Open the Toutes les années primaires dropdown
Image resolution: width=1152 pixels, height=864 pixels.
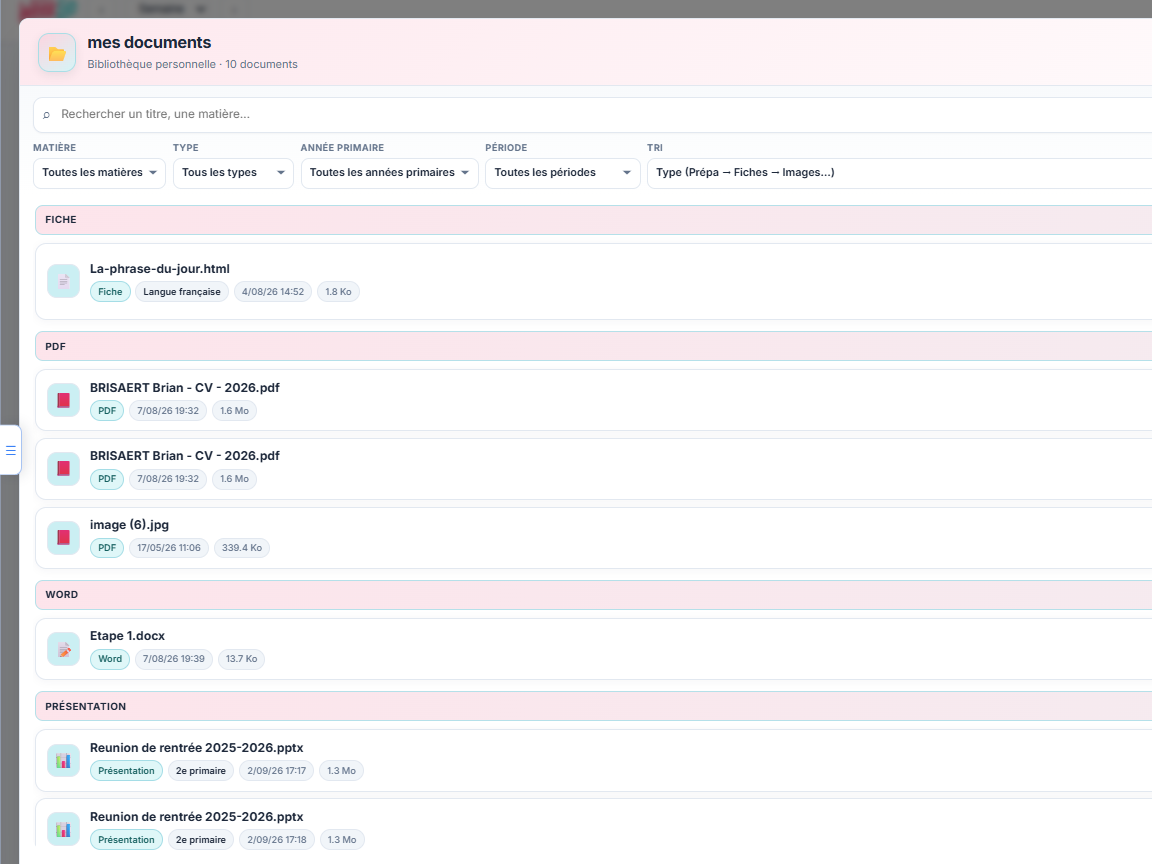coord(389,173)
